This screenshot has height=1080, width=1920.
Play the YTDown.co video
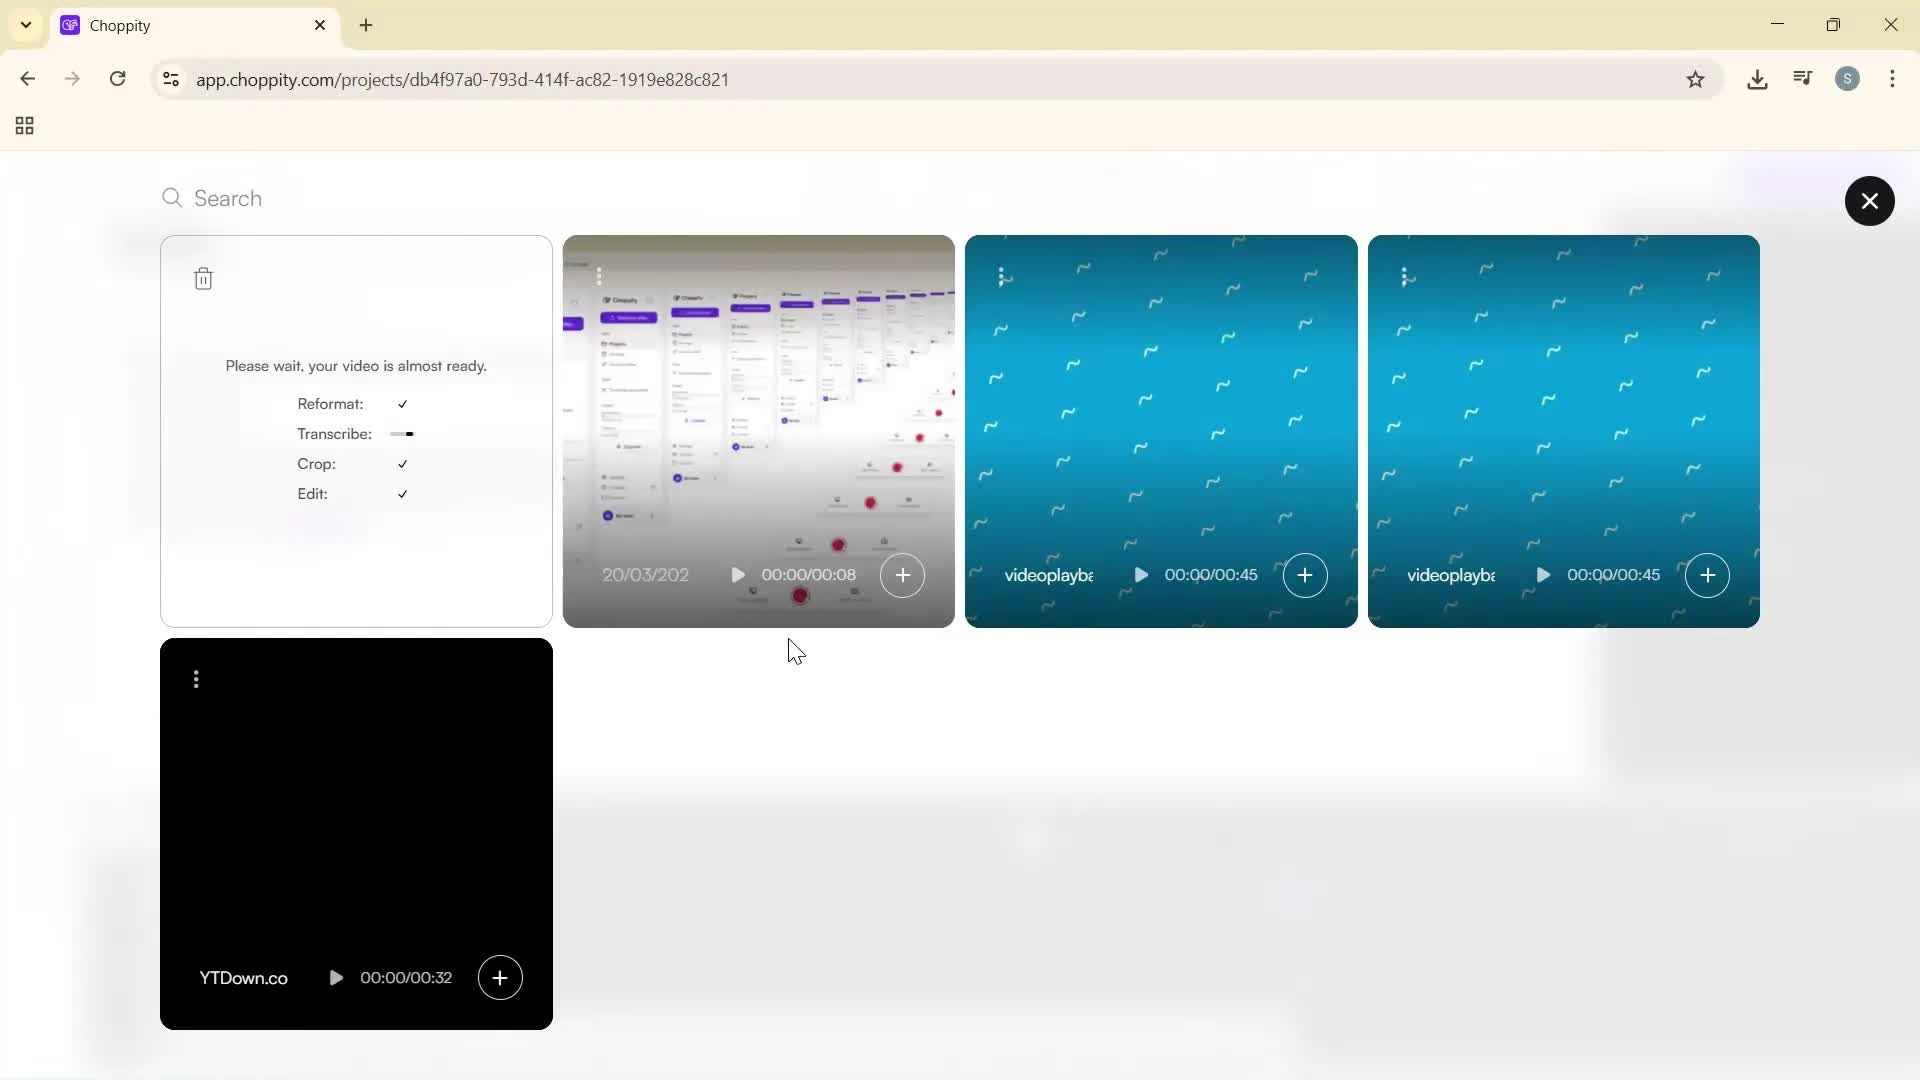click(336, 977)
